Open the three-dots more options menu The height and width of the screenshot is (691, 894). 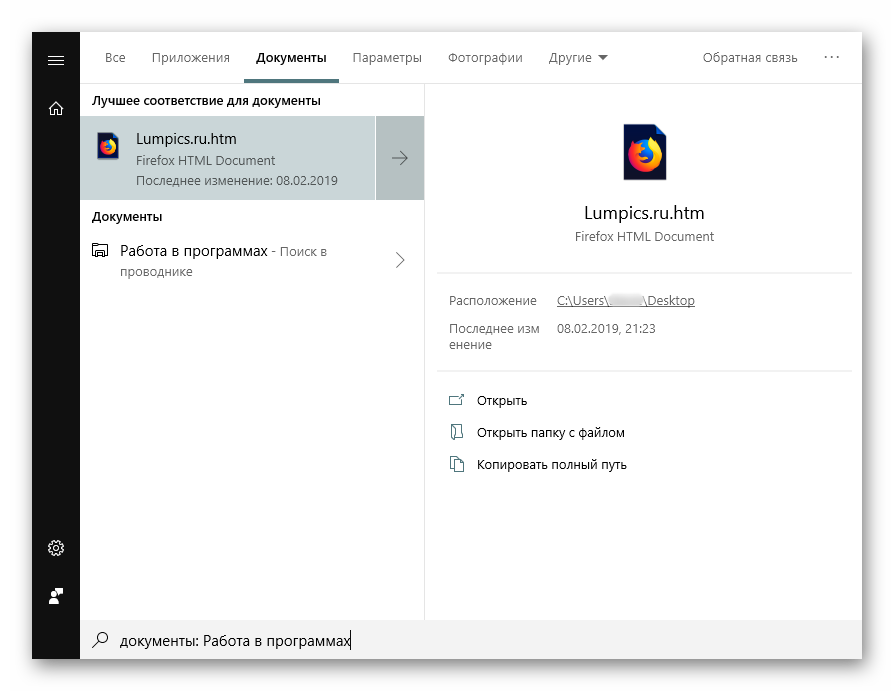coord(832,57)
